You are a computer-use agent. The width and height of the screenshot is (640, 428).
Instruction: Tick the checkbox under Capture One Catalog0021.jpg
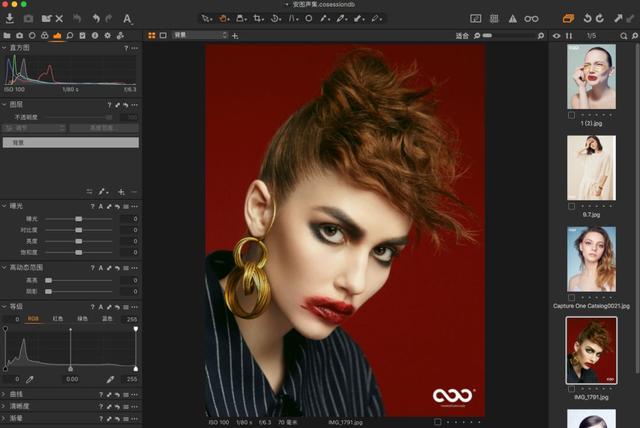pyautogui.click(x=571, y=298)
